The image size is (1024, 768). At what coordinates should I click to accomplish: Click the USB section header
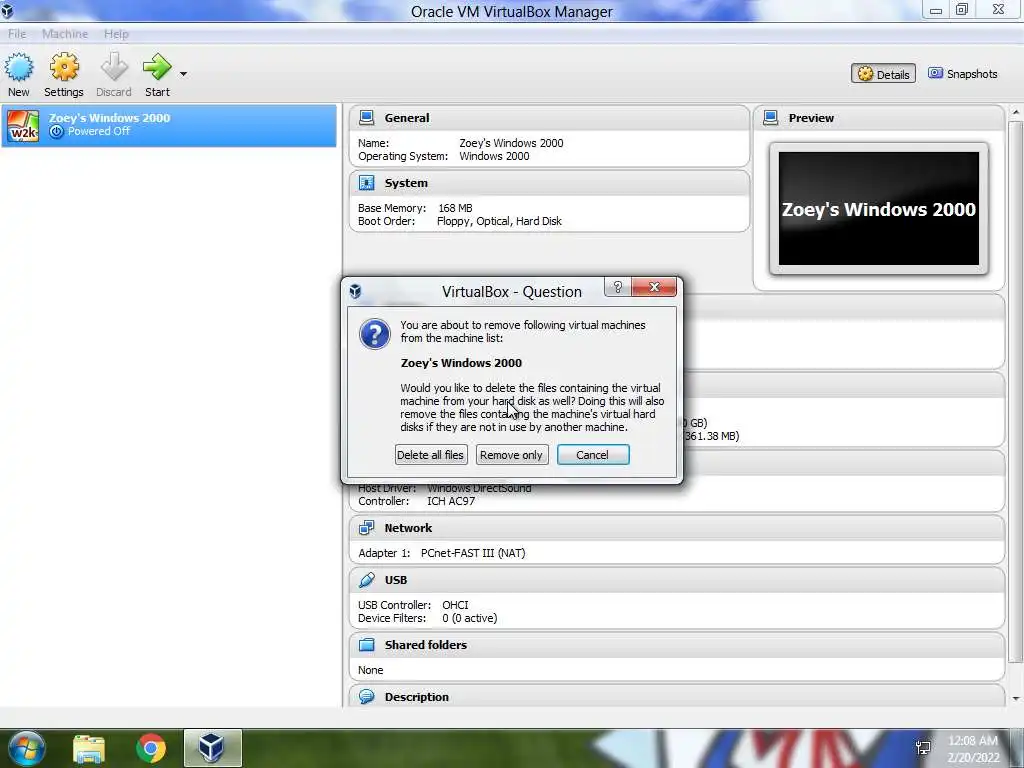(677, 581)
